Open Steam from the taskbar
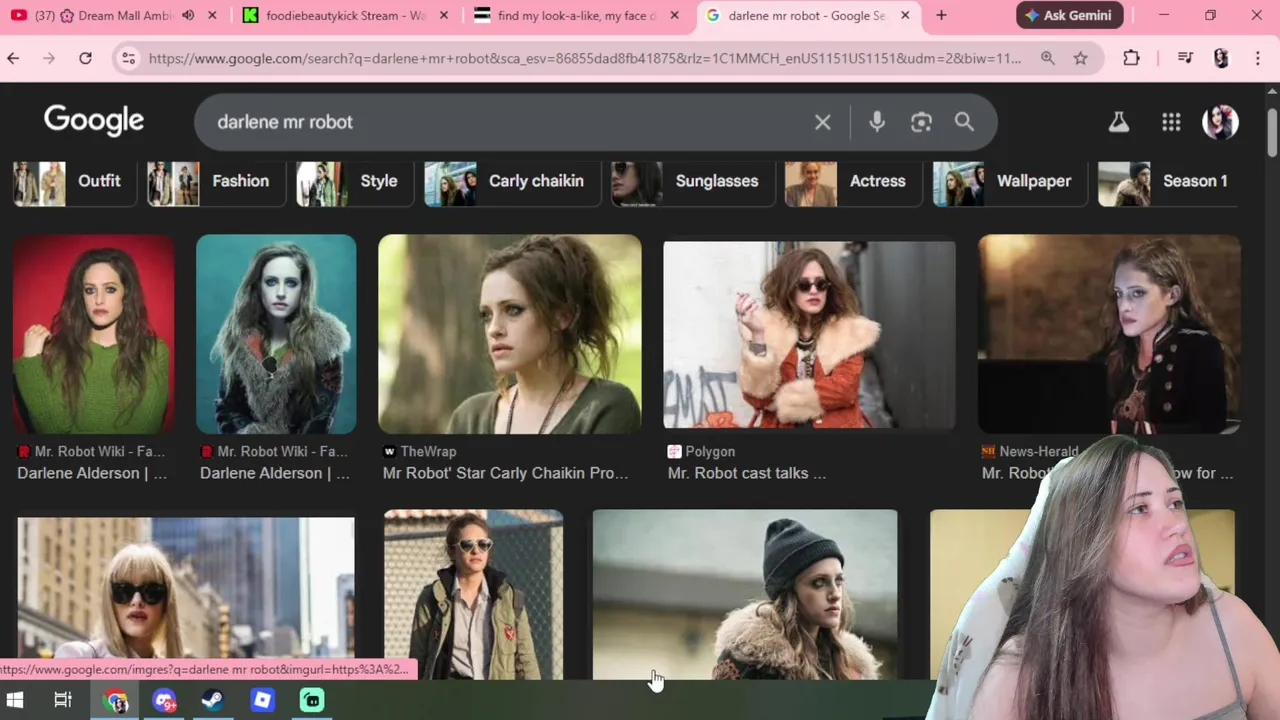 point(212,700)
